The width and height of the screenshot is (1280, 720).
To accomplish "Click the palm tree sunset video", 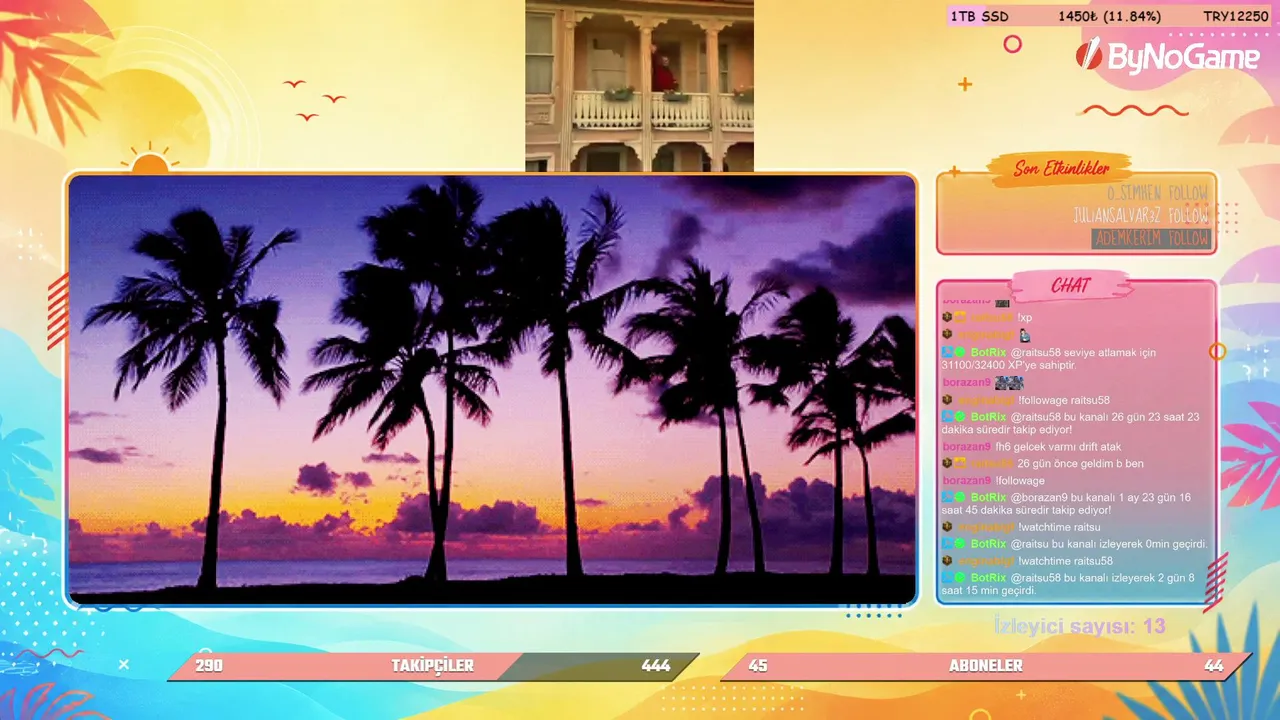I will click(x=491, y=390).
